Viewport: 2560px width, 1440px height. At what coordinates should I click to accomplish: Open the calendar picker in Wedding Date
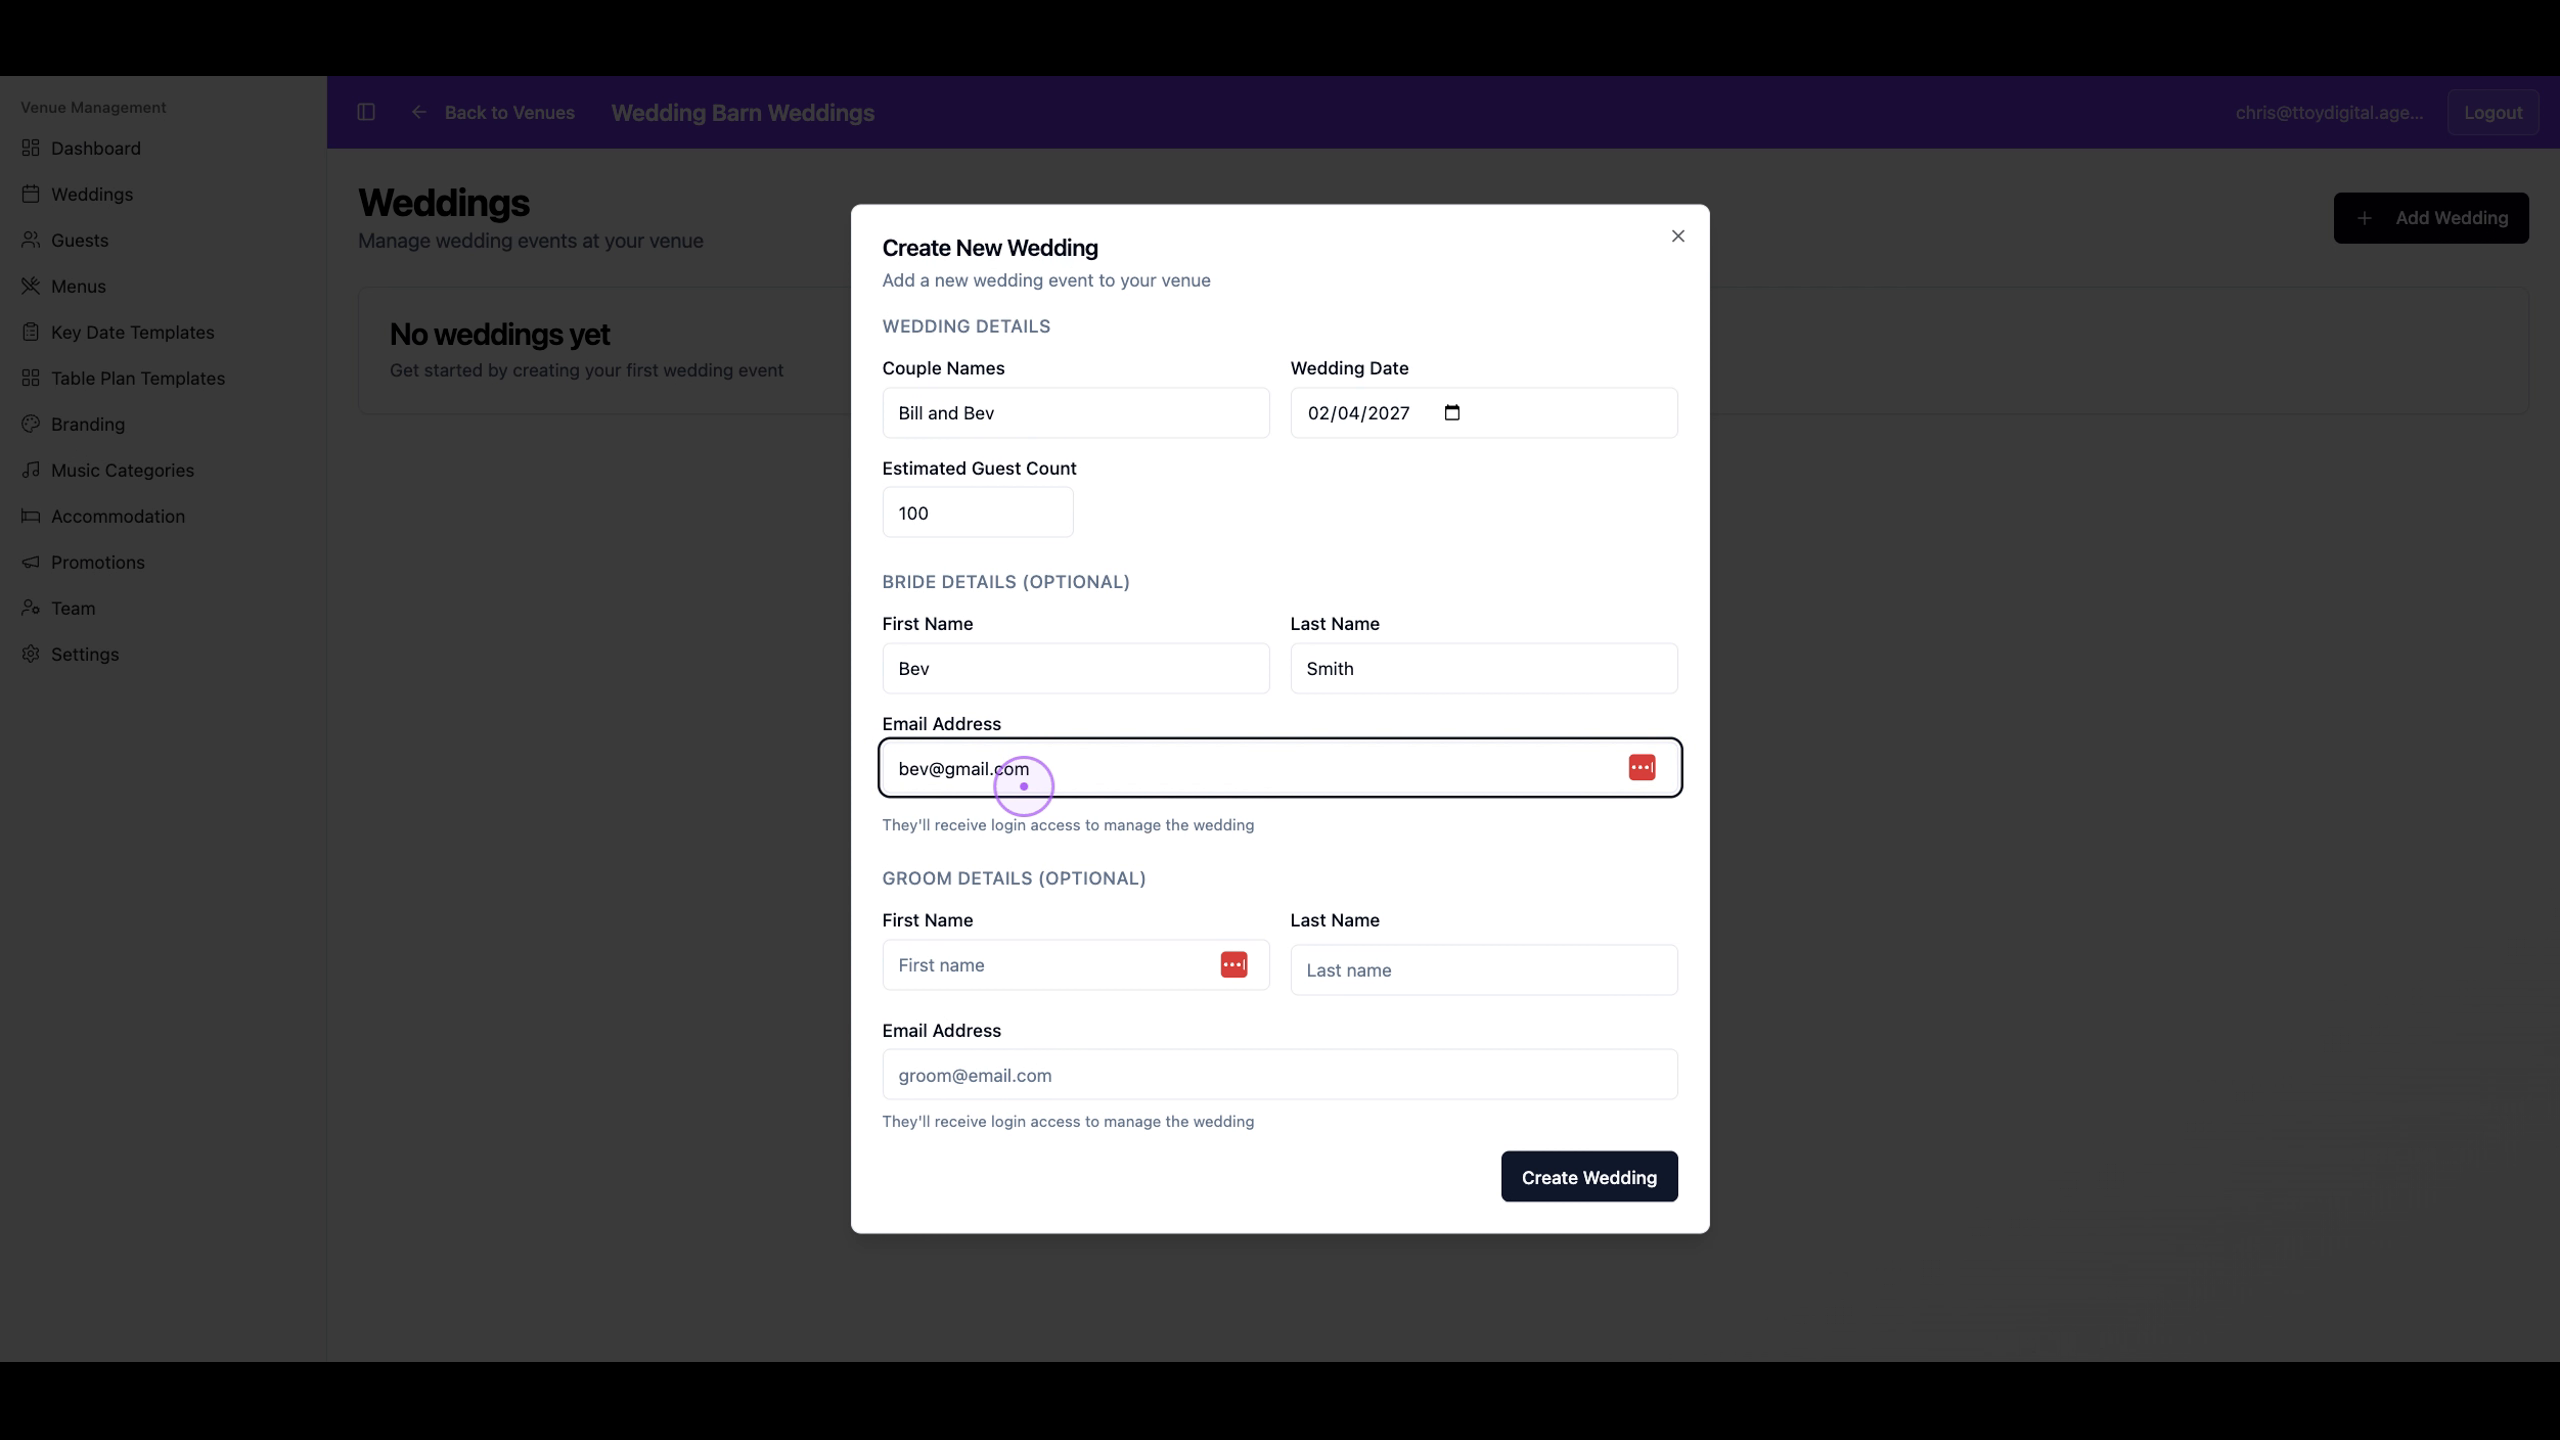[x=1452, y=412]
